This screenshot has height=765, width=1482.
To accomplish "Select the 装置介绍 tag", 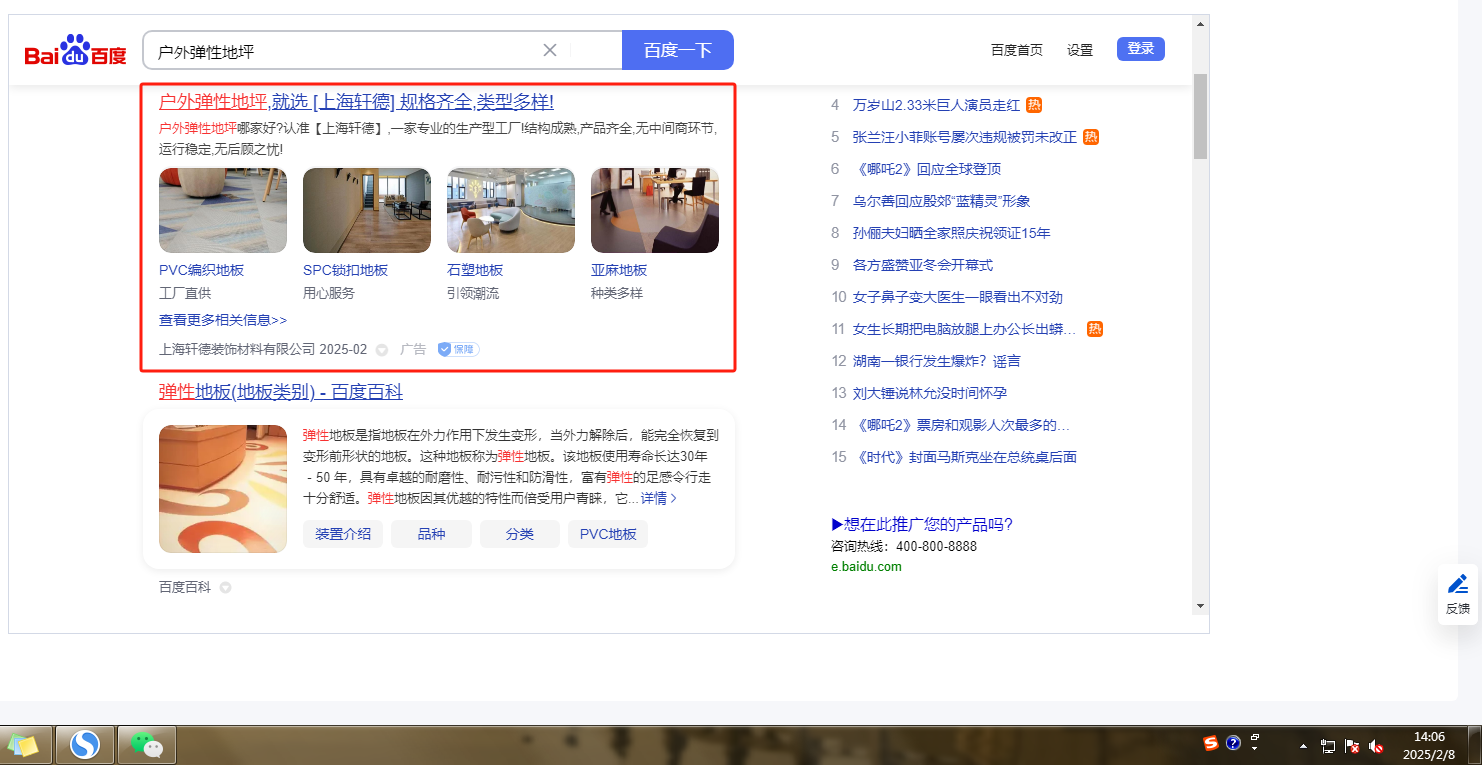I will pyautogui.click(x=343, y=534).
